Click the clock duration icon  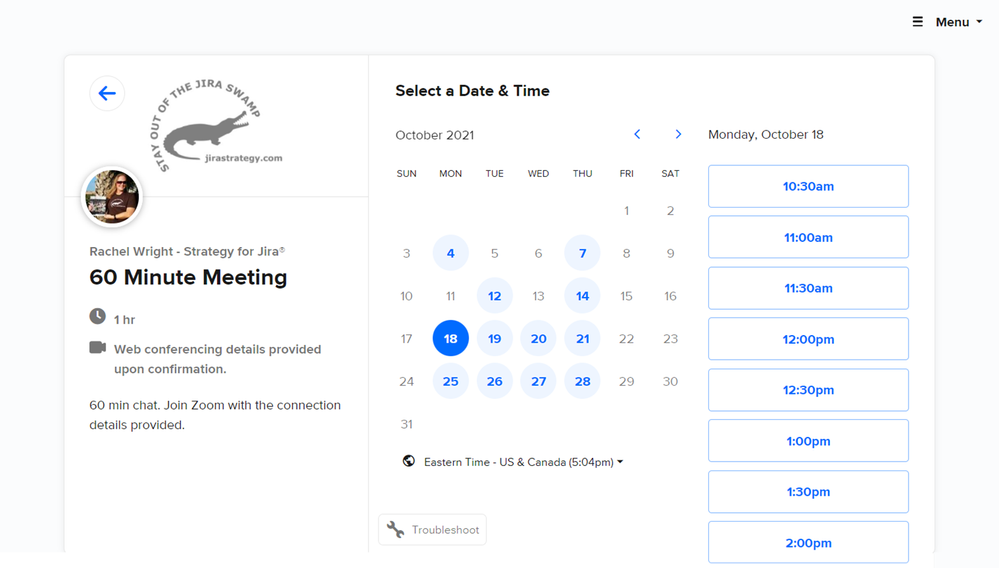(x=97, y=316)
